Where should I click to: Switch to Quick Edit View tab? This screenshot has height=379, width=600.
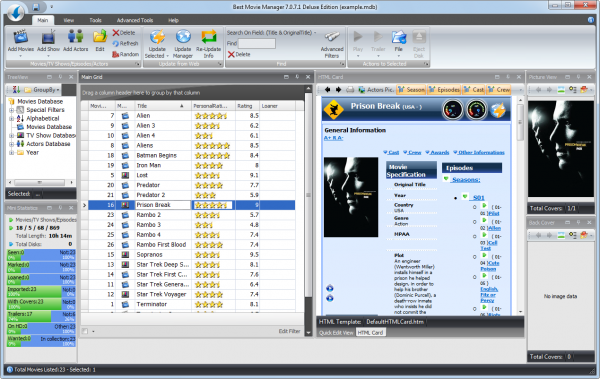[x=336, y=333]
